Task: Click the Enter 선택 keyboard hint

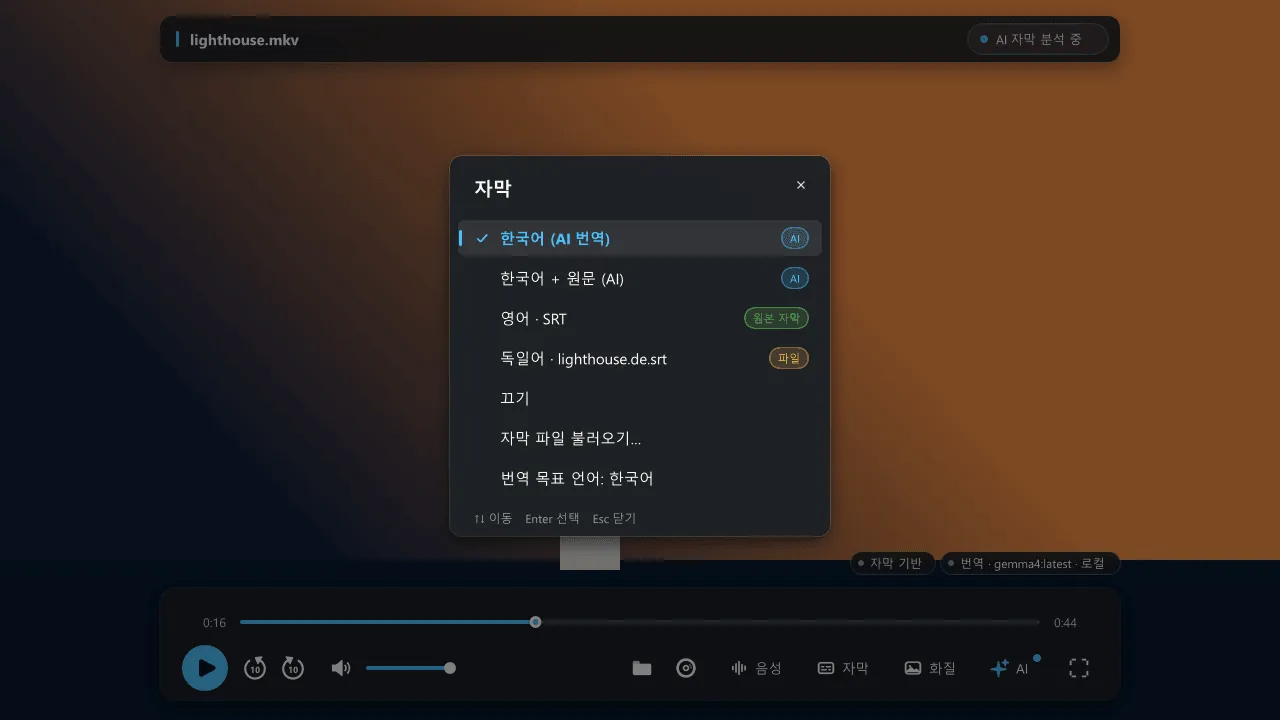Action: pyautogui.click(x=552, y=518)
